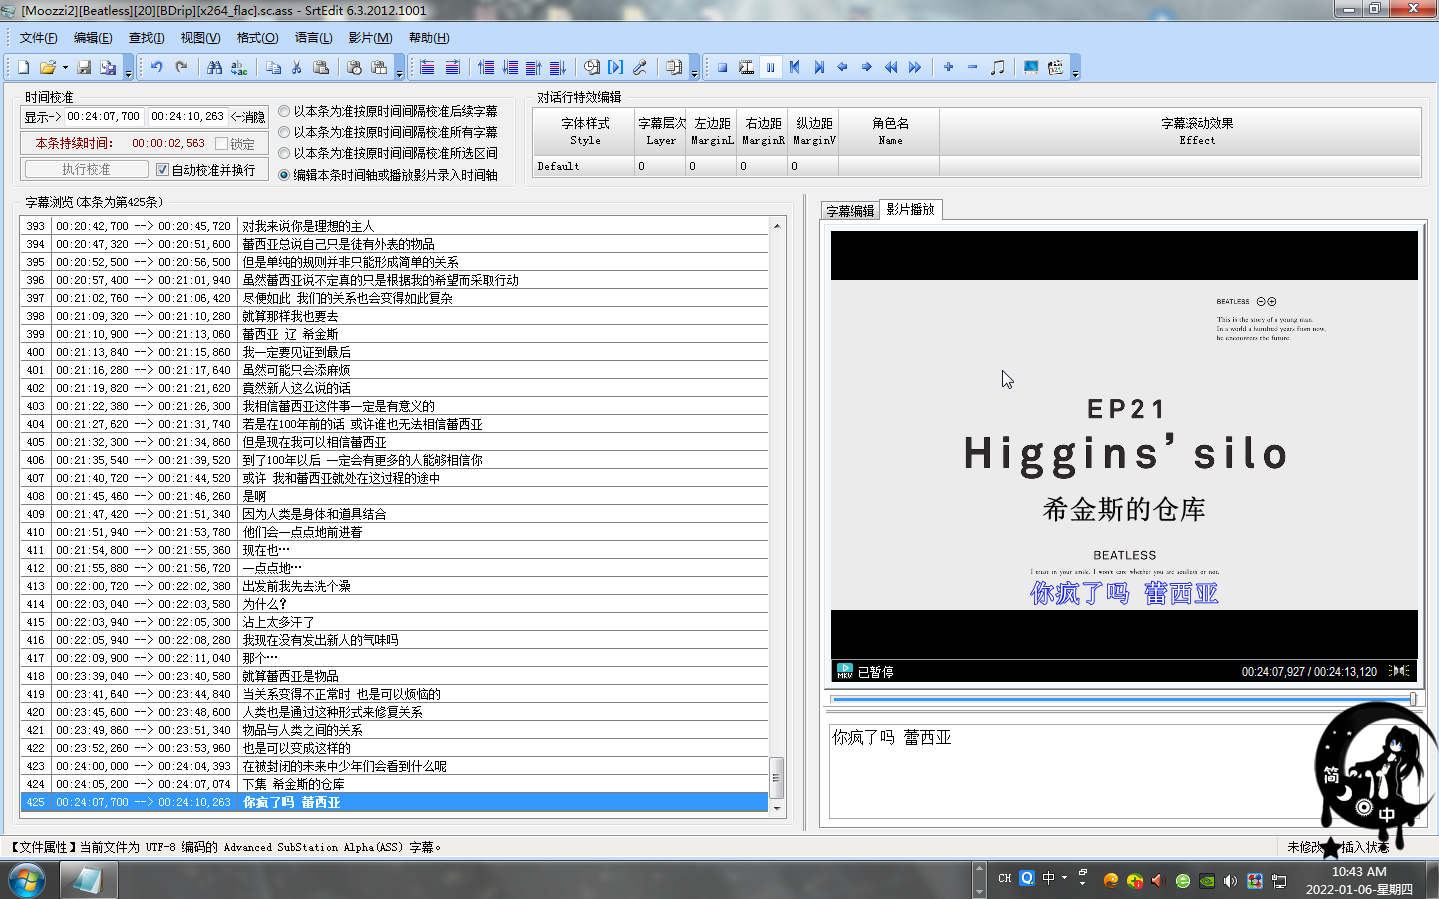Stop the movie playback
Image resolution: width=1439 pixels, height=899 pixels.
tap(722, 67)
